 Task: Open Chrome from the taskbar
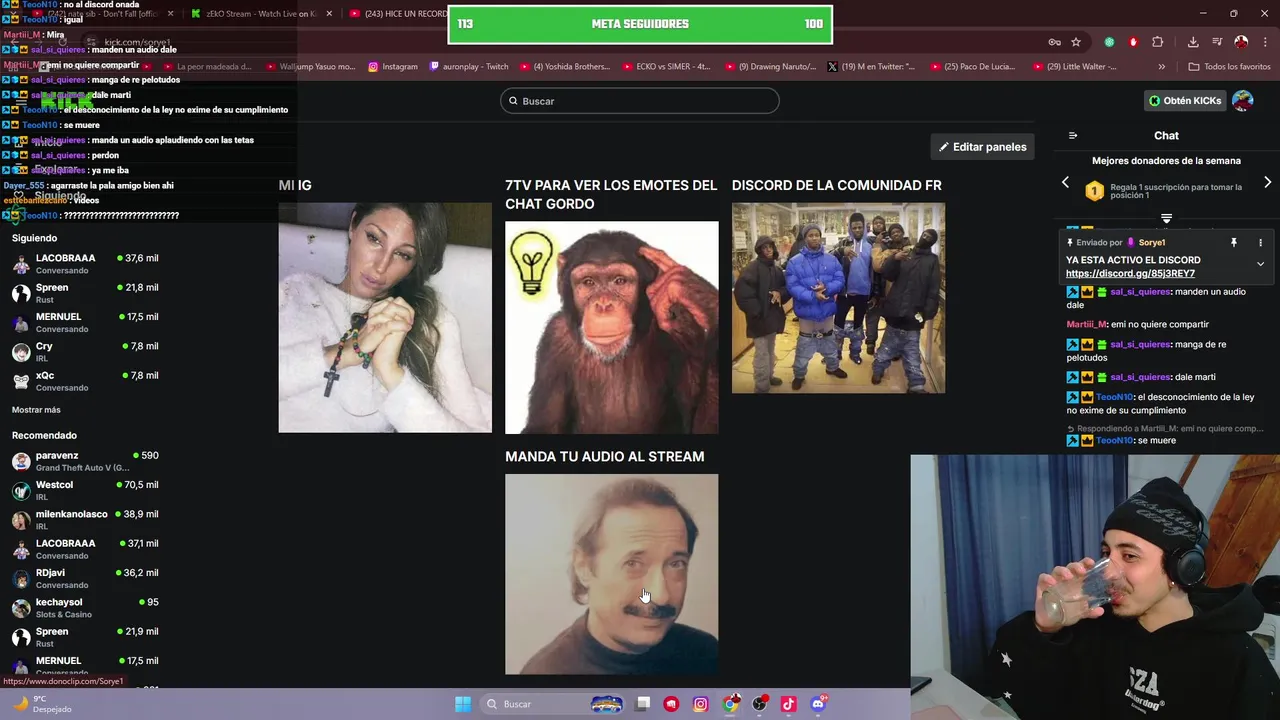(x=731, y=704)
